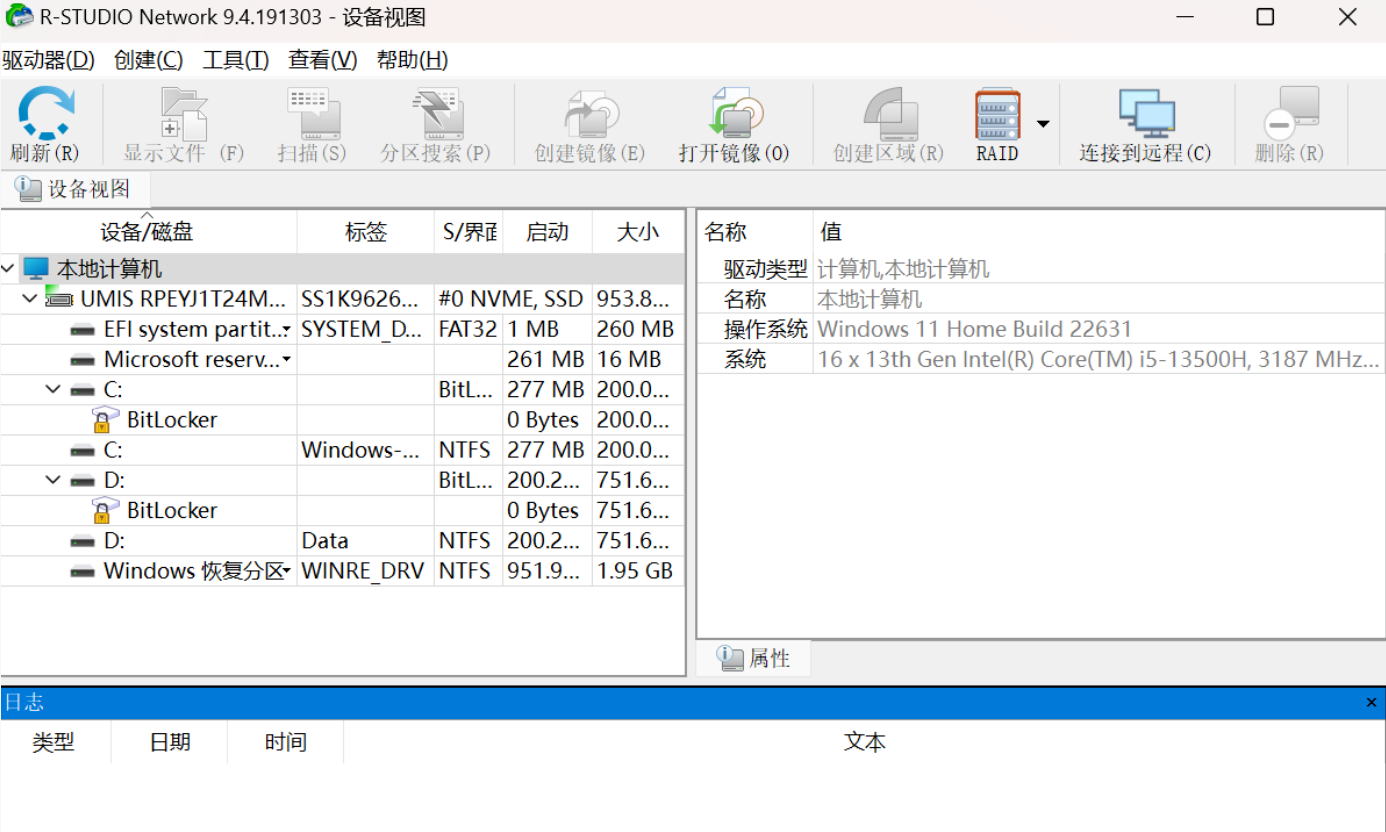Click the 刷新 (Refresh) toolbar icon

click(45, 115)
